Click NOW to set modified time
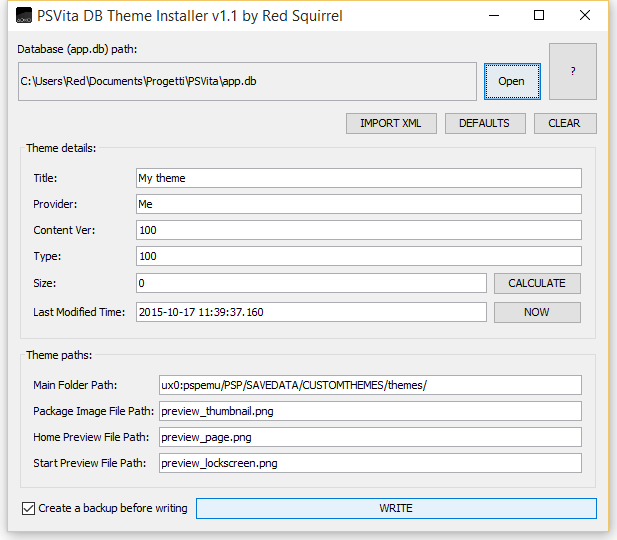 (x=537, y=312)
